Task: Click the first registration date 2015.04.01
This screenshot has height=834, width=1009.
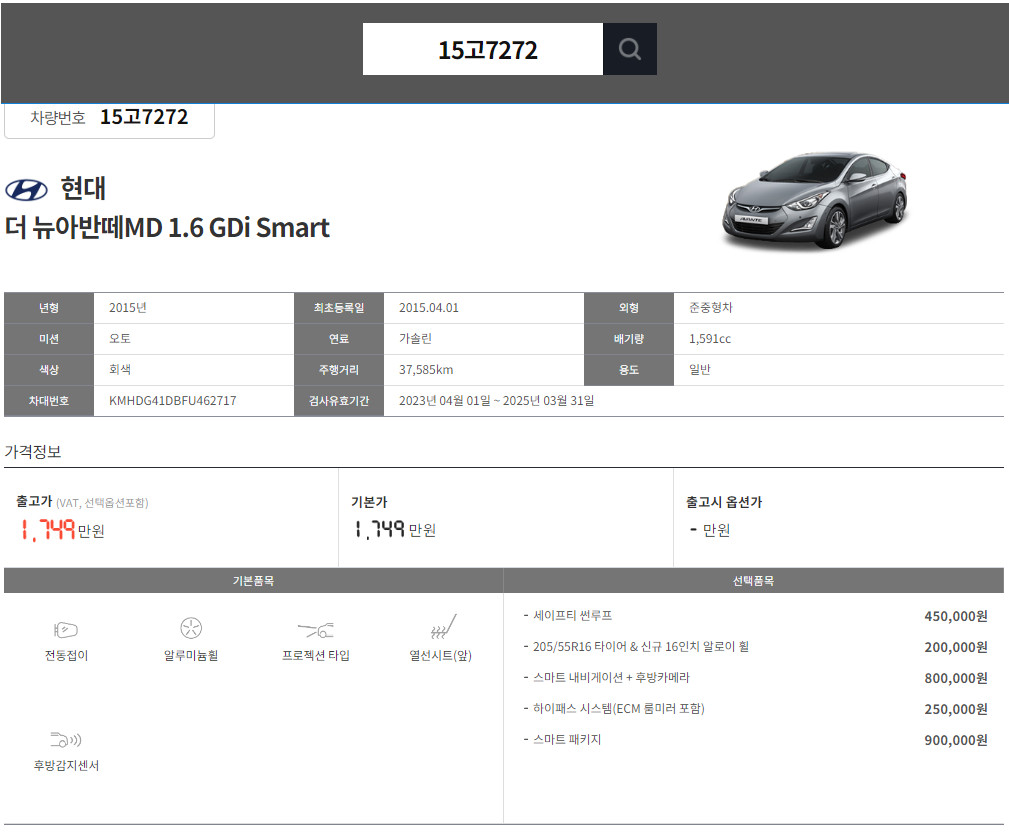Action: [429, 308]
